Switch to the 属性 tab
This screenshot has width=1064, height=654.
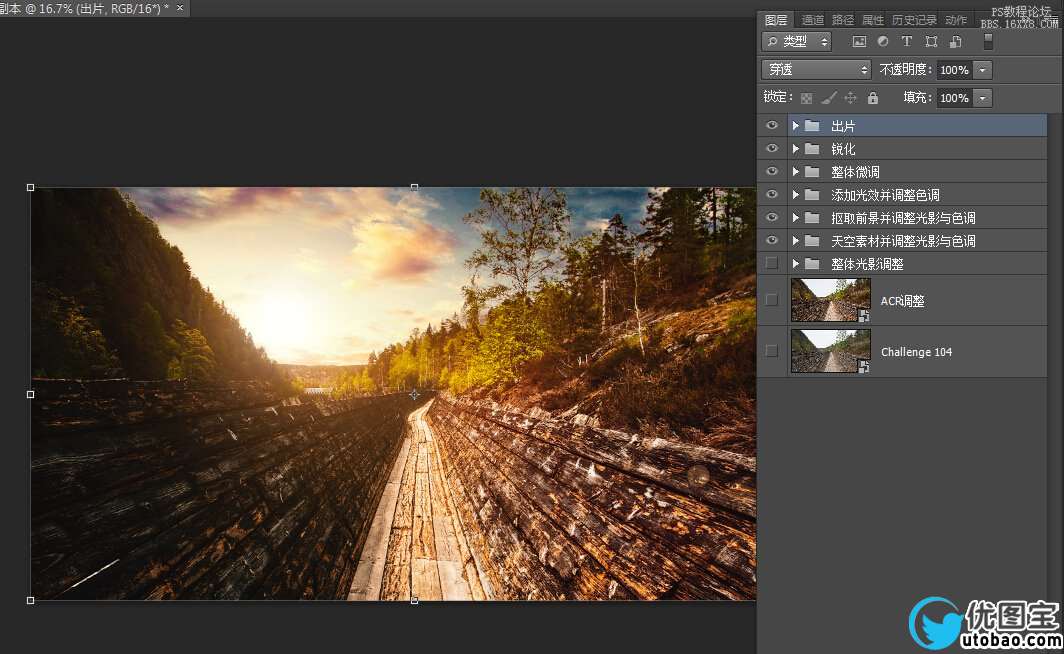click(873, 20)
